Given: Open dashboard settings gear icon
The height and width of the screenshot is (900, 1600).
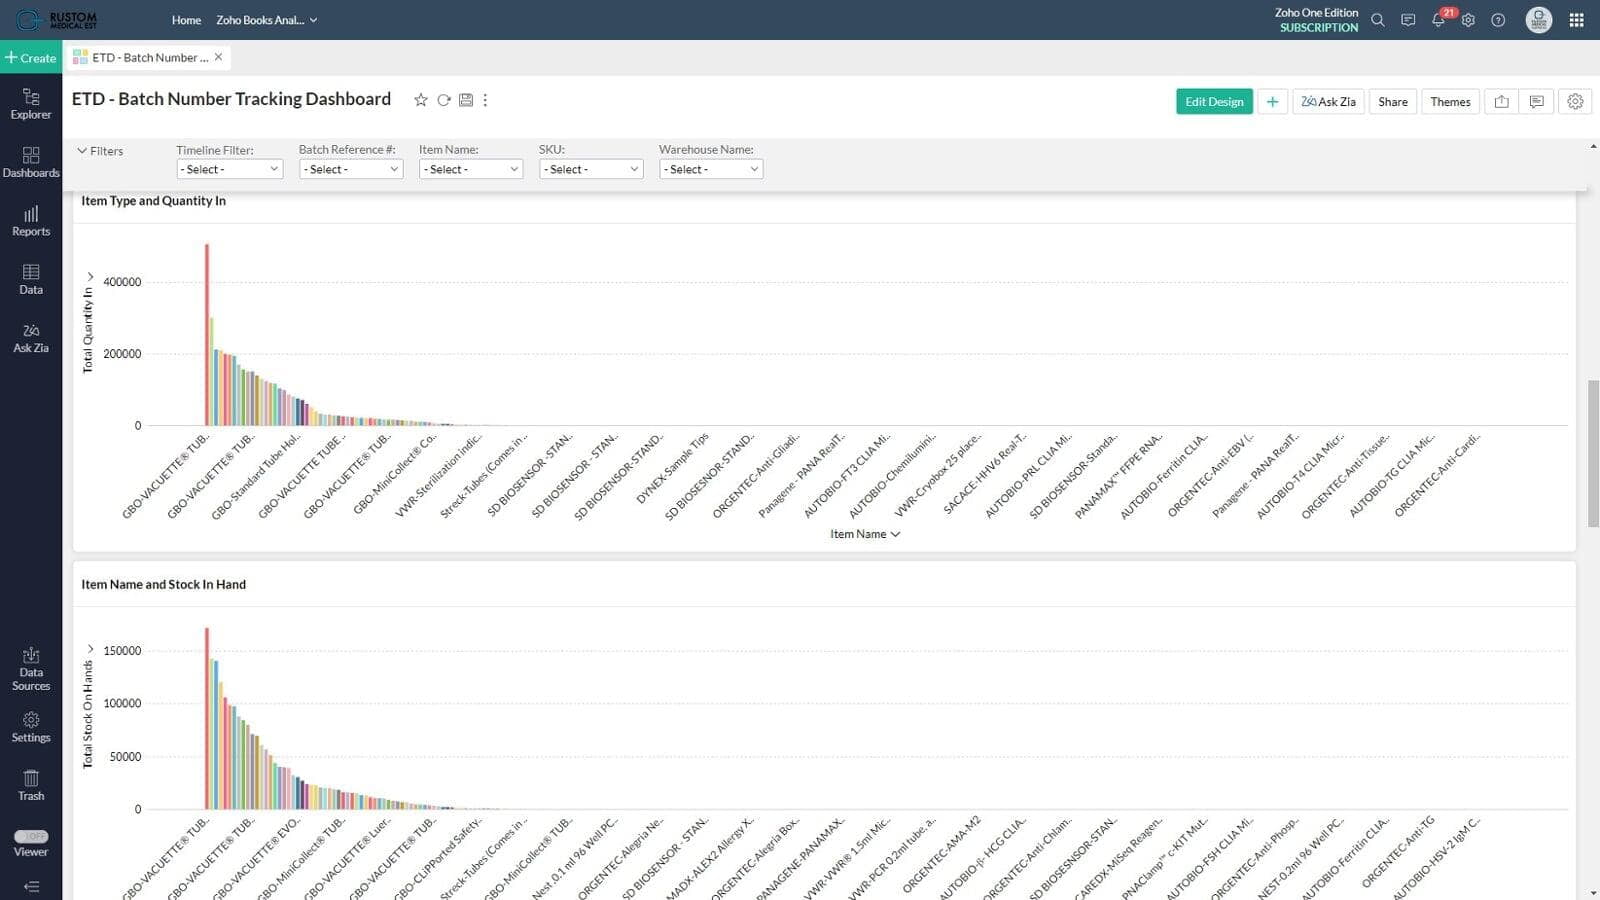Looking at the screenshot, I should click(1575, 101).
